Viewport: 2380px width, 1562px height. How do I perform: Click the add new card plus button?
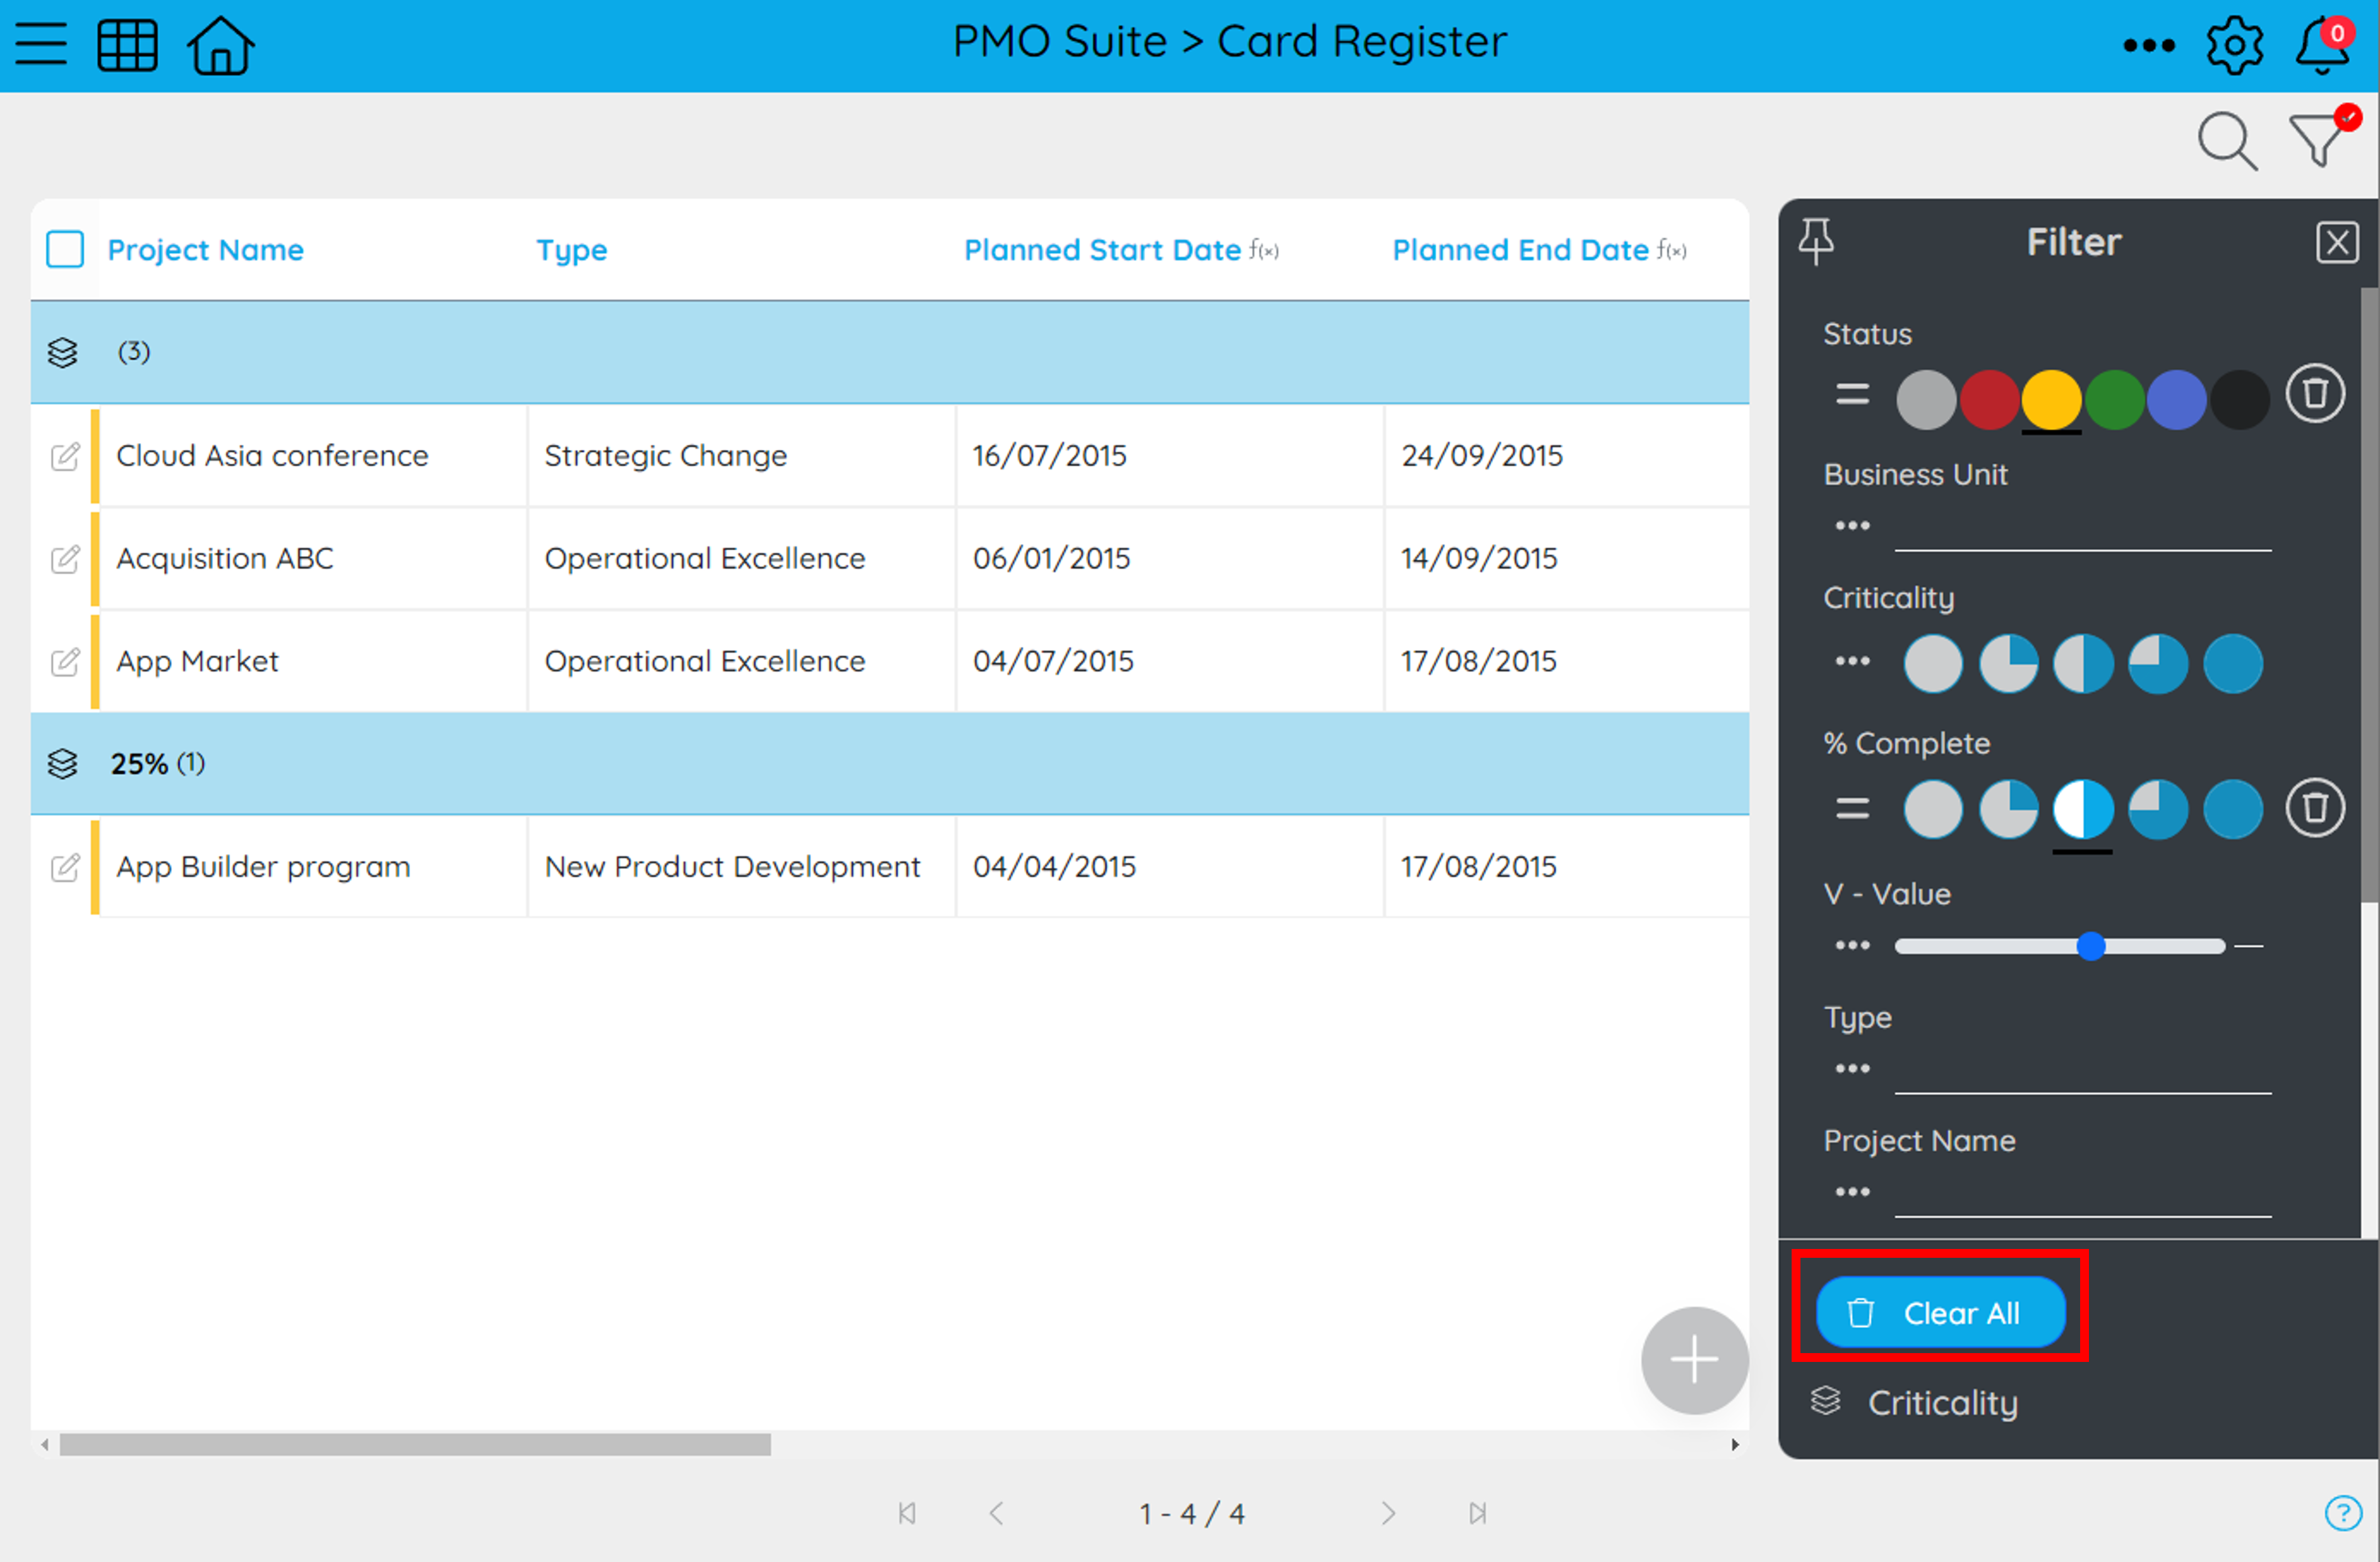tap(1694, 1360)
